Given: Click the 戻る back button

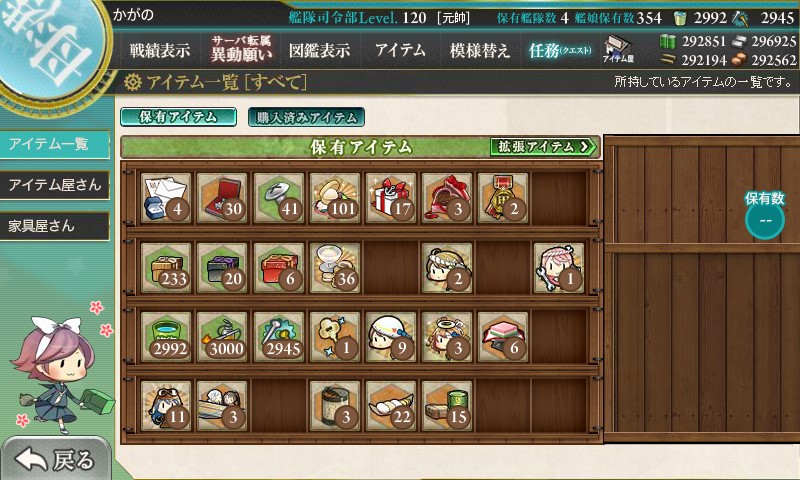Looking at the screenshot, I should point(56,459).
